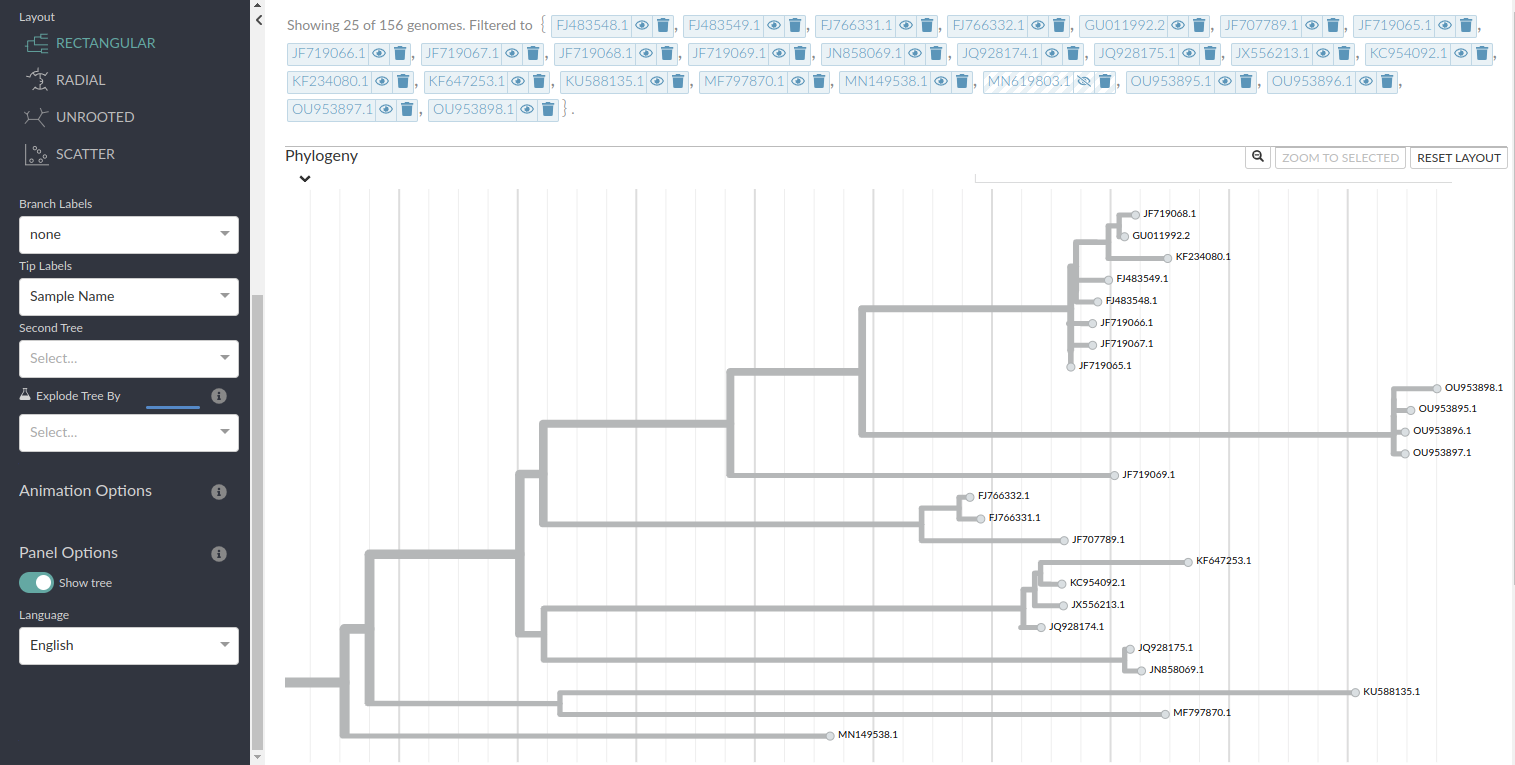Viewport: 1515px width, 765px height.
Task: Delete the JN858069.1 filter
Action: [936, 53]
